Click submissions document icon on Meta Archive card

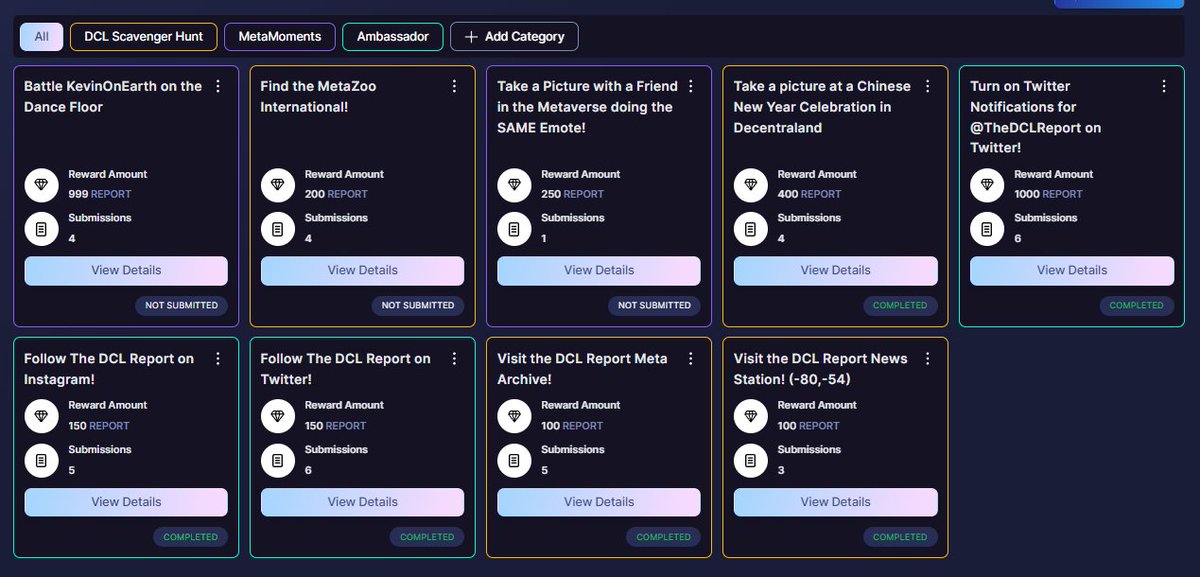click(x=514, y=460)
